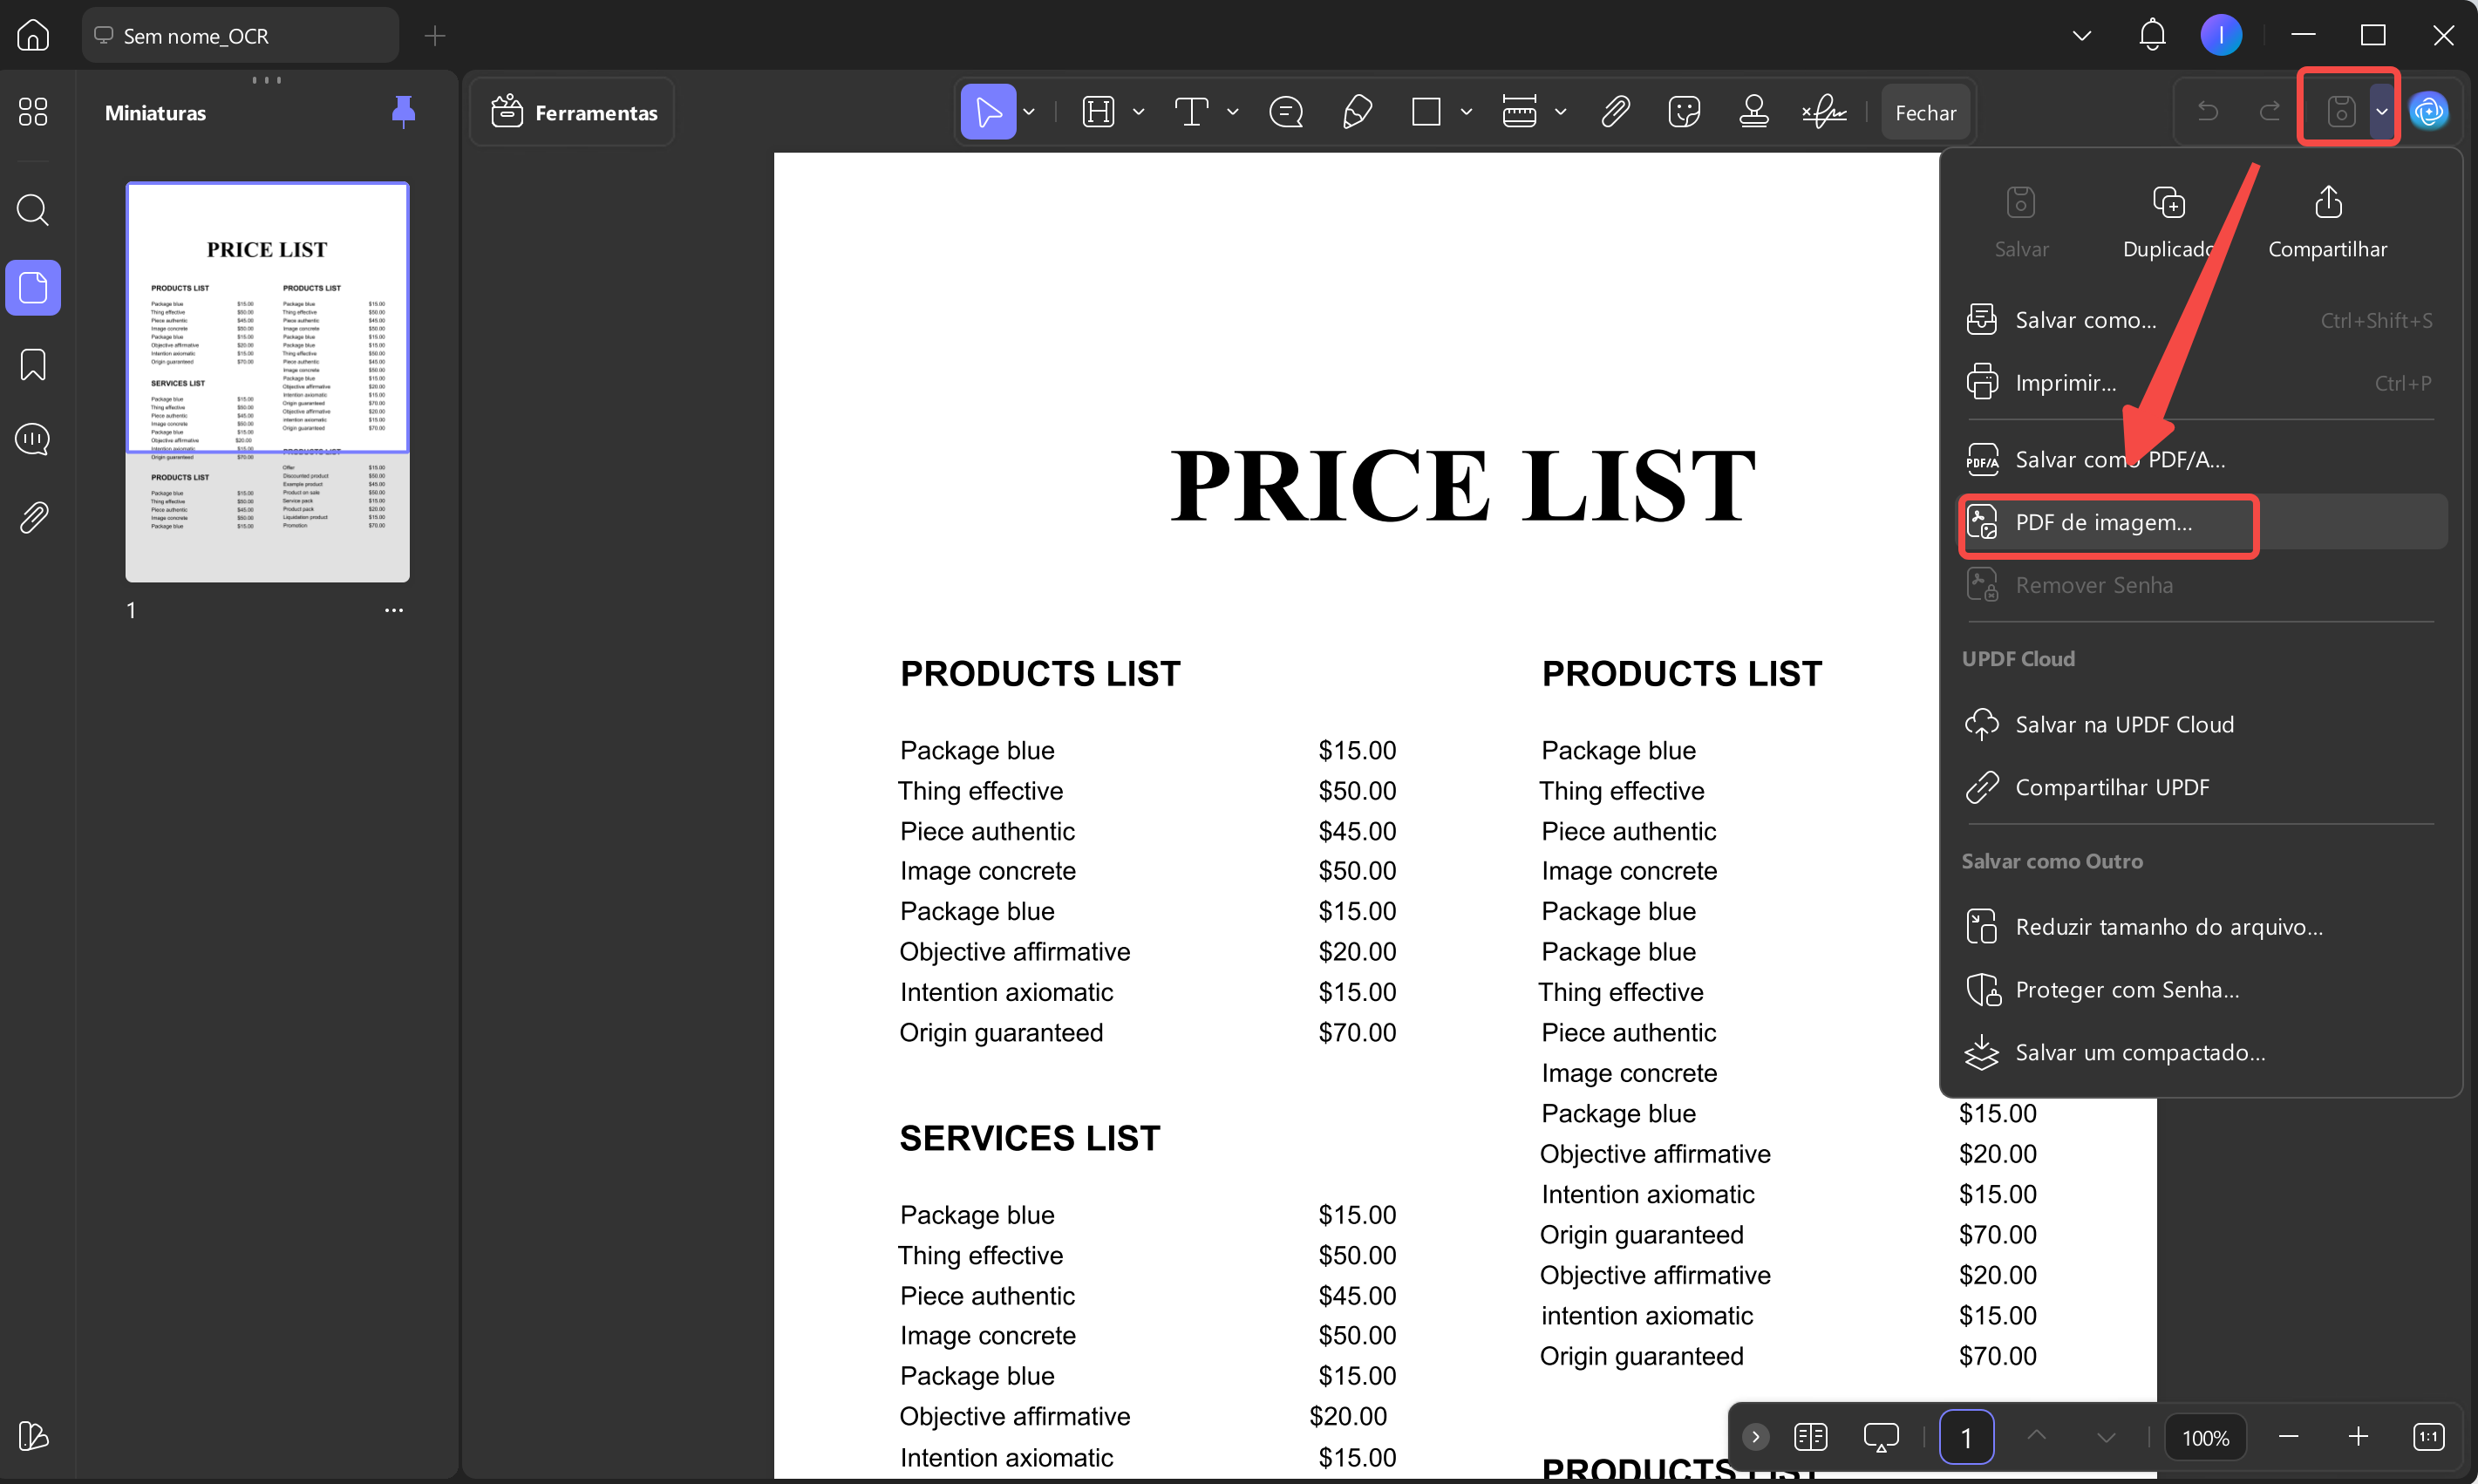This screenshot has width=2478, height=1484.
Task: Open the comments panel icon
Action: click(33, 439)
